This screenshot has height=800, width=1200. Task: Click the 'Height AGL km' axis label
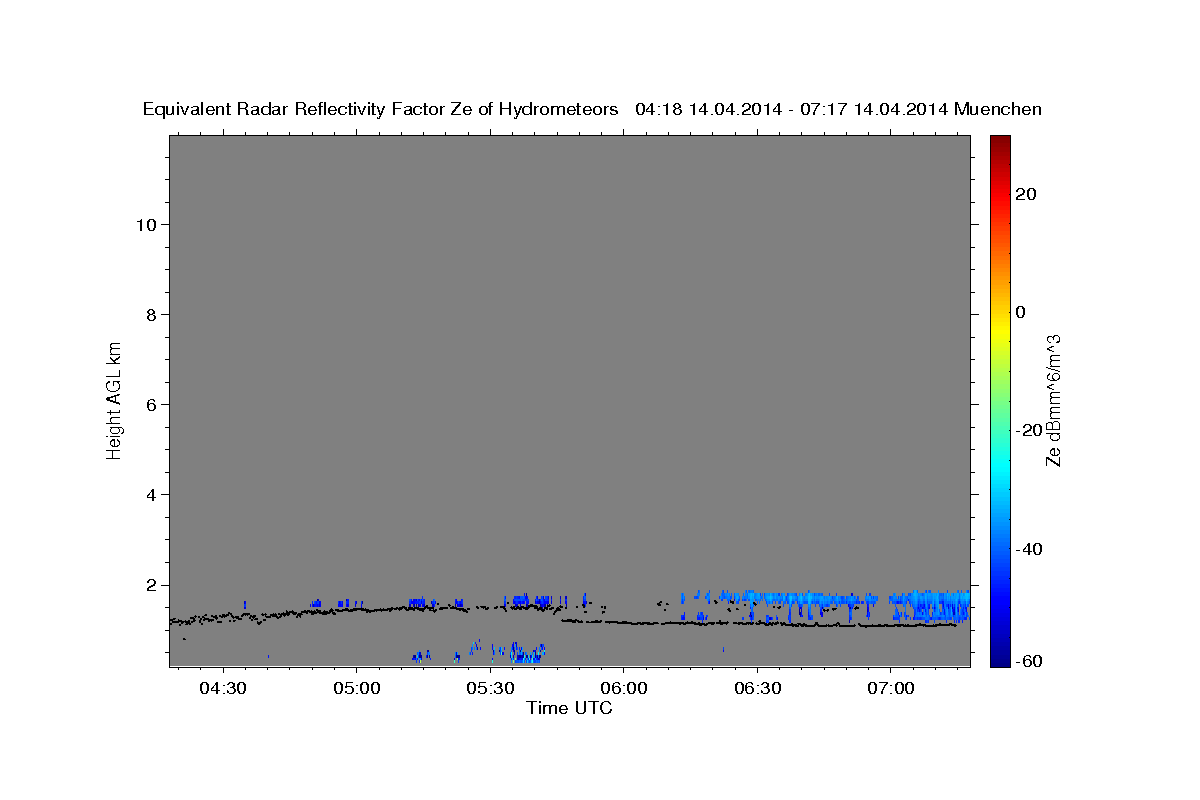115,400
